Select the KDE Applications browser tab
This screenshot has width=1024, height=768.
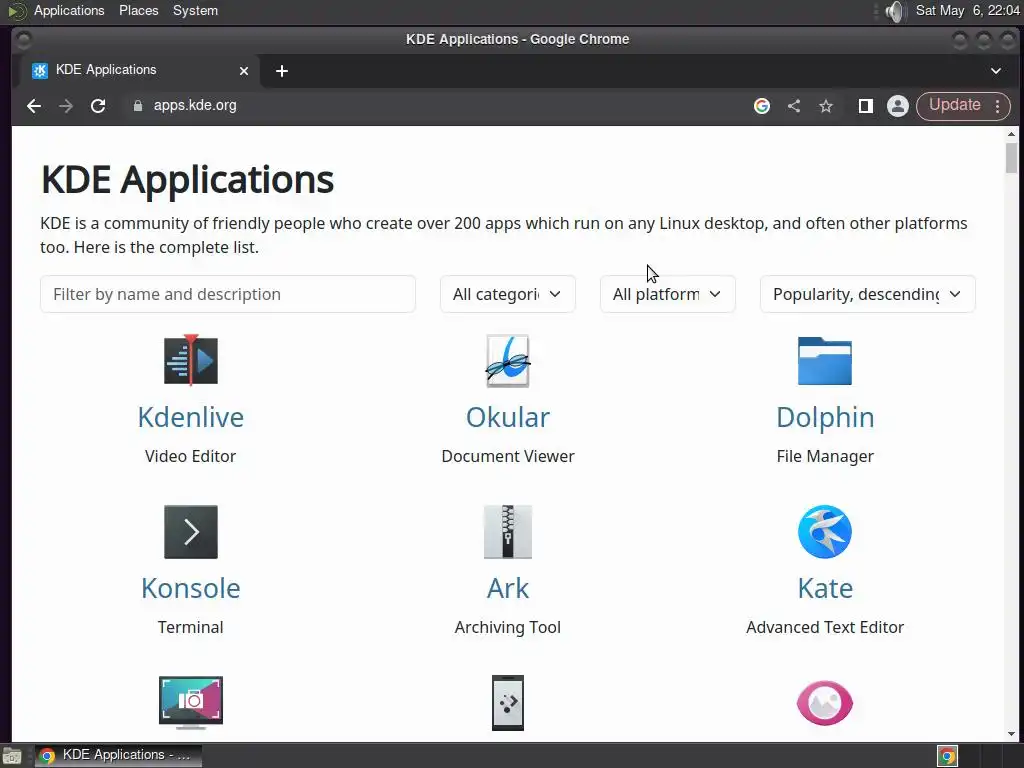click(139, 71)
